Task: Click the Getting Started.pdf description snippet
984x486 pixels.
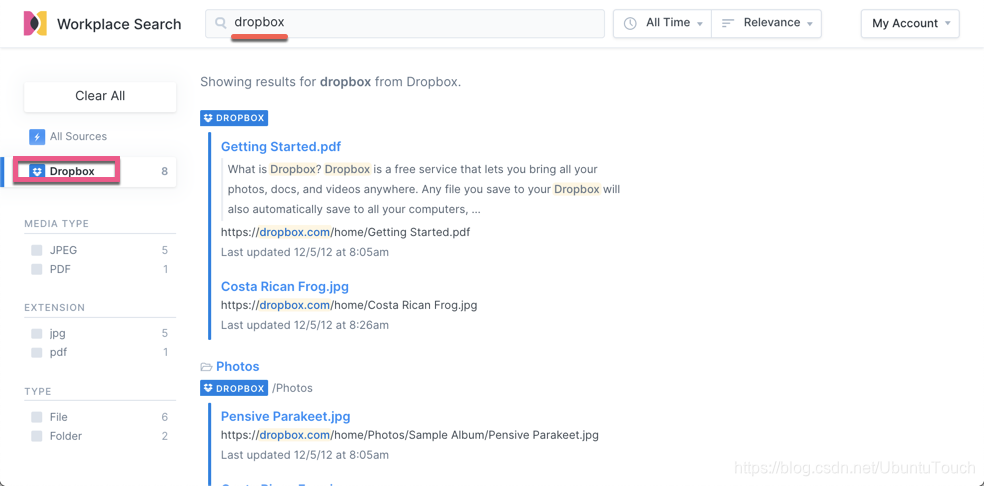Action: click(x=424, y=189)
